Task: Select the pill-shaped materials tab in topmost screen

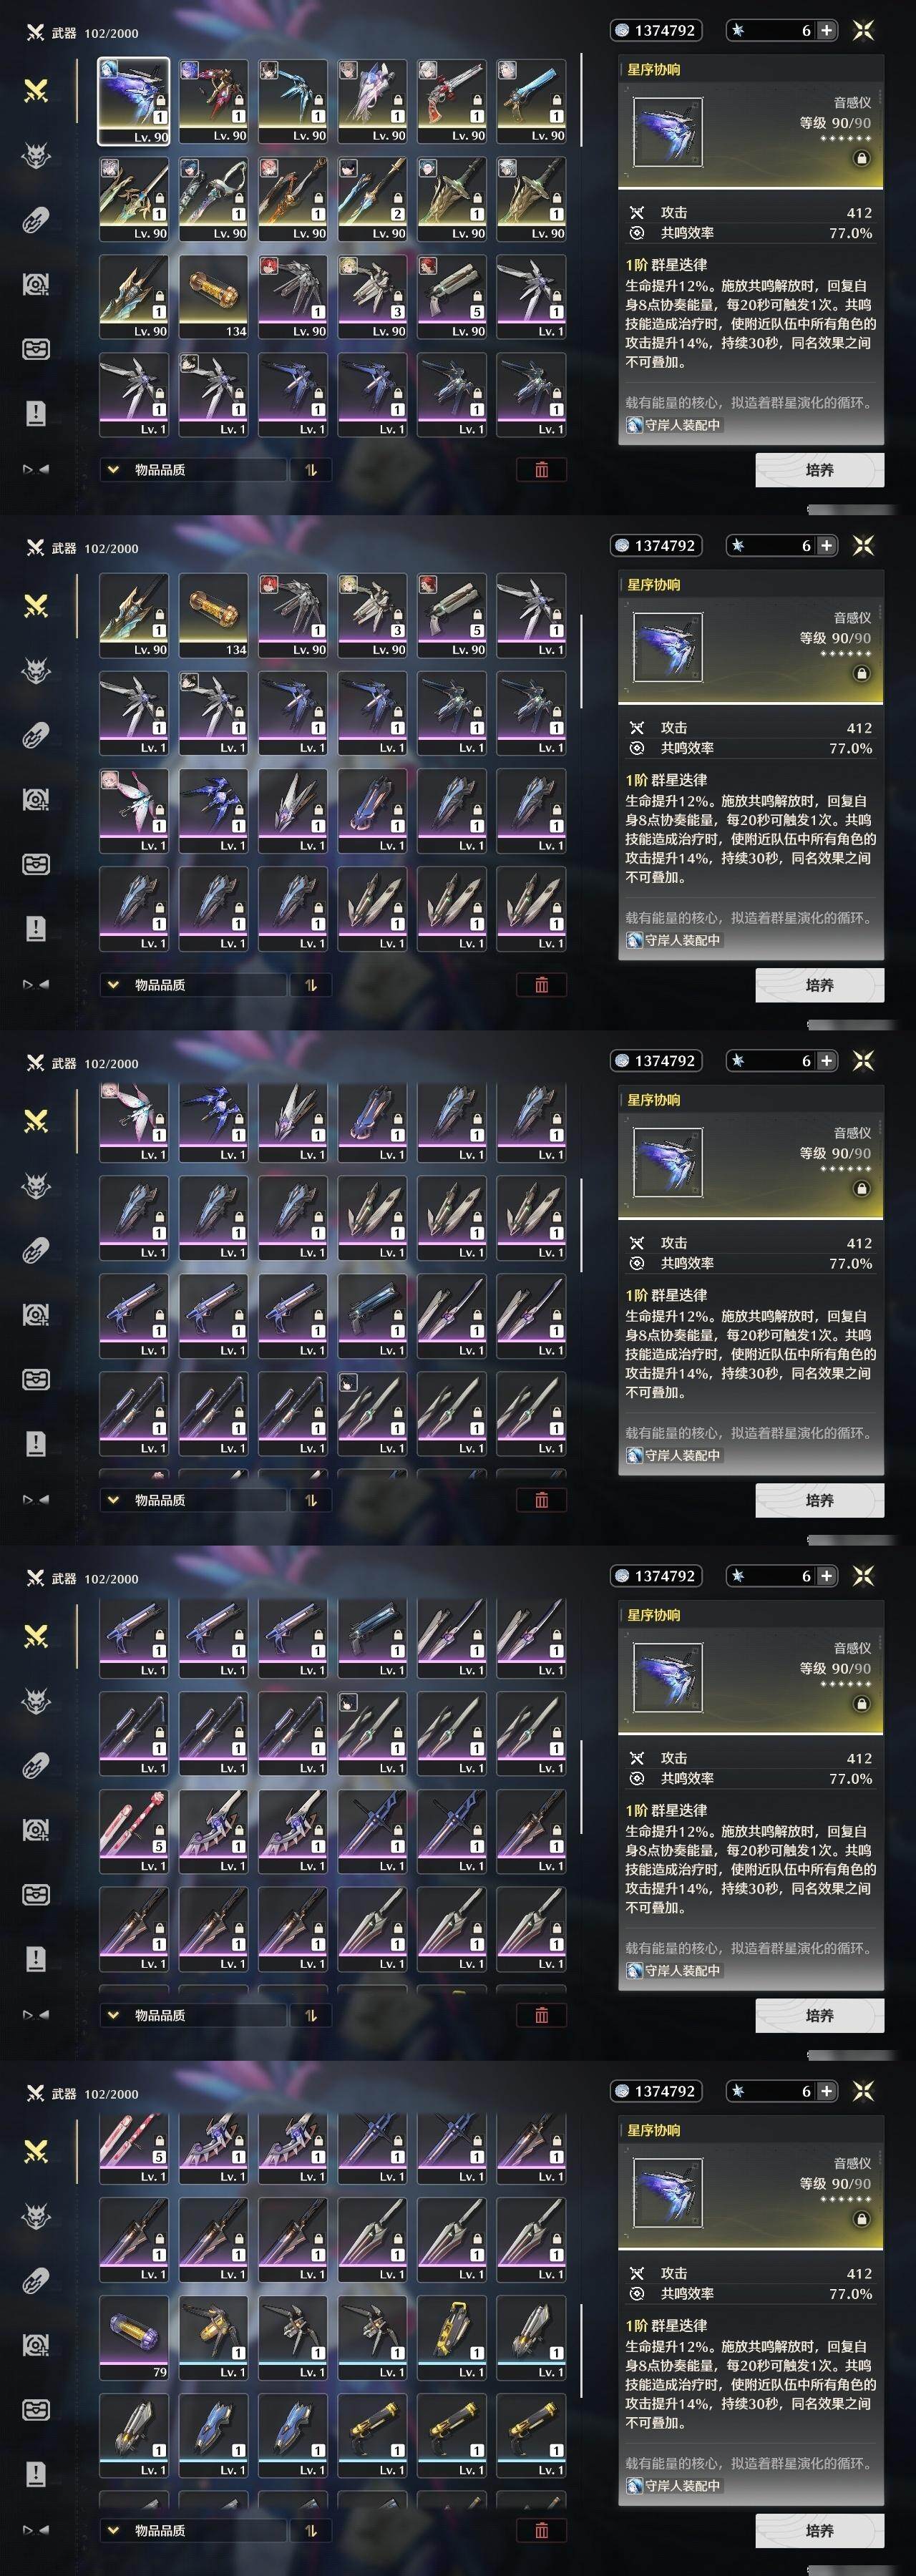Action: pos(35,220)
